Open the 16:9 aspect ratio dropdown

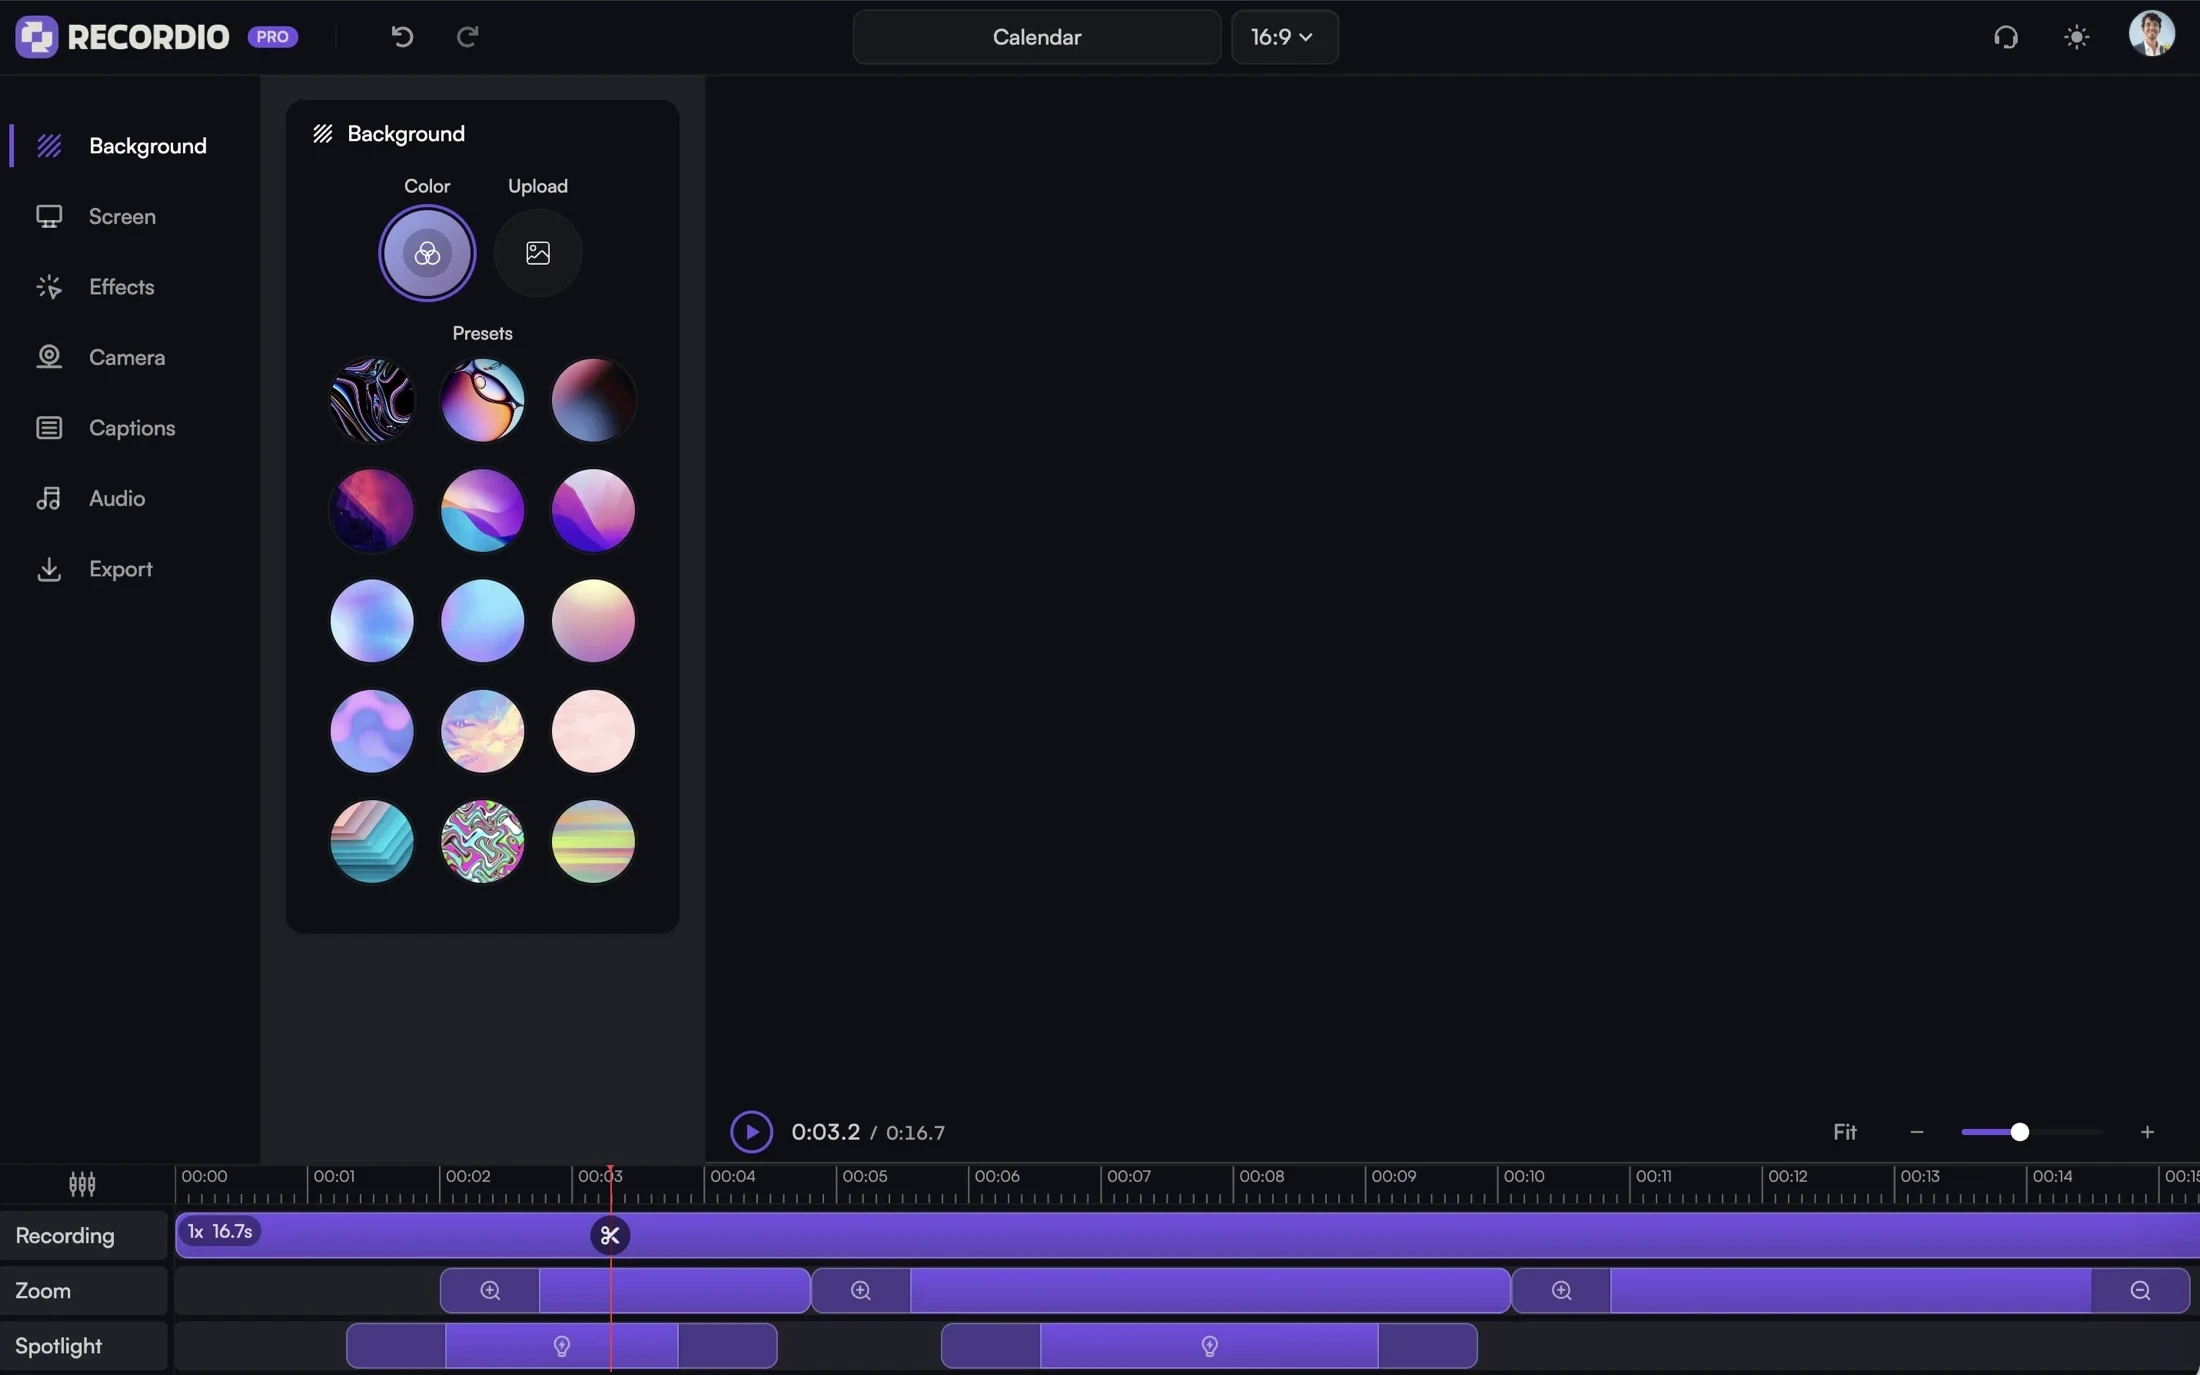pyautogui.click(x=1285, y=37)
